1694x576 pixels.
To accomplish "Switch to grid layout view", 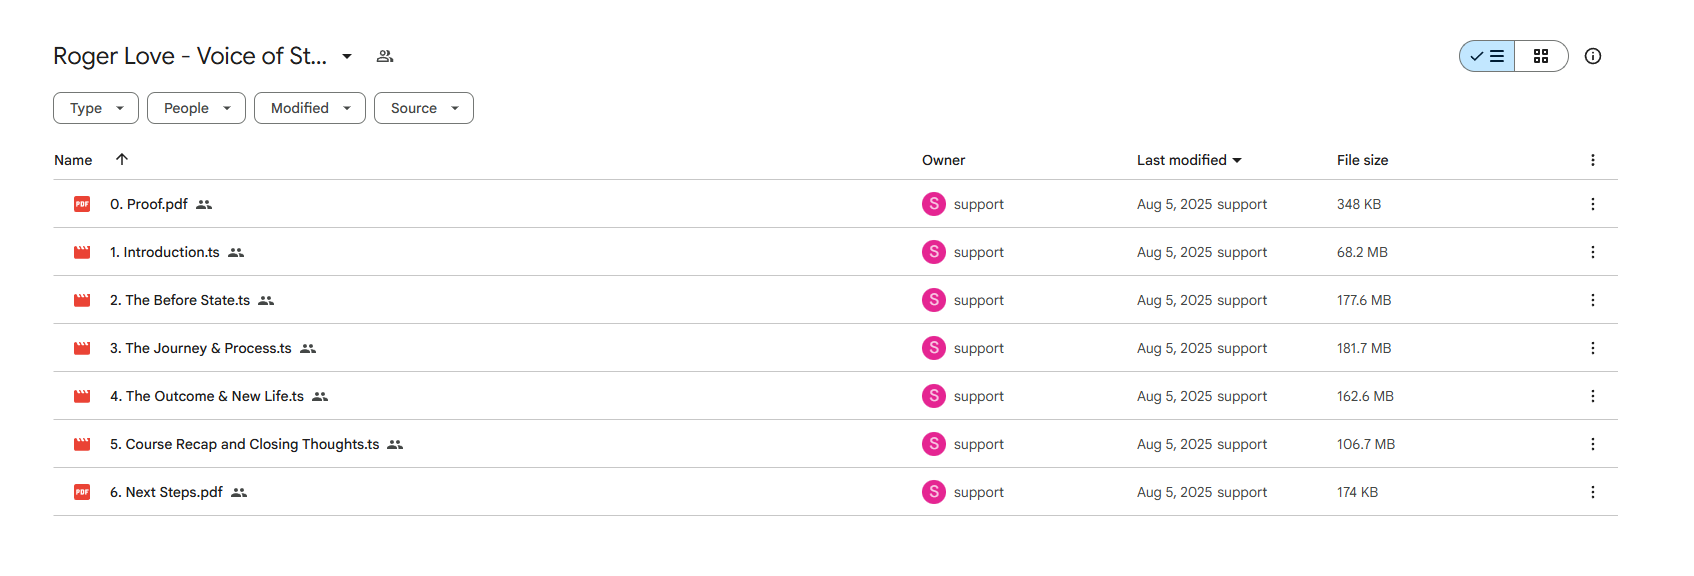I will pos(1541,56).
